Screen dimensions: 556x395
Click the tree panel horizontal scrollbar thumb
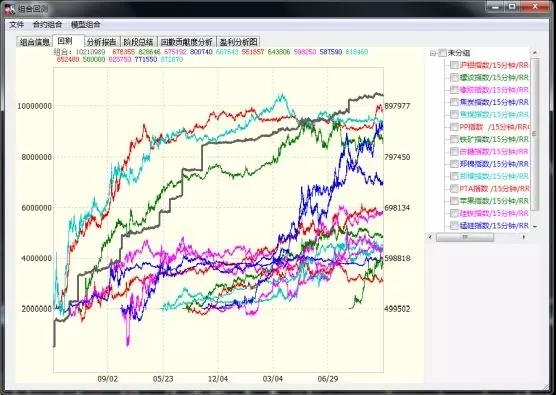tap(465, 237)
